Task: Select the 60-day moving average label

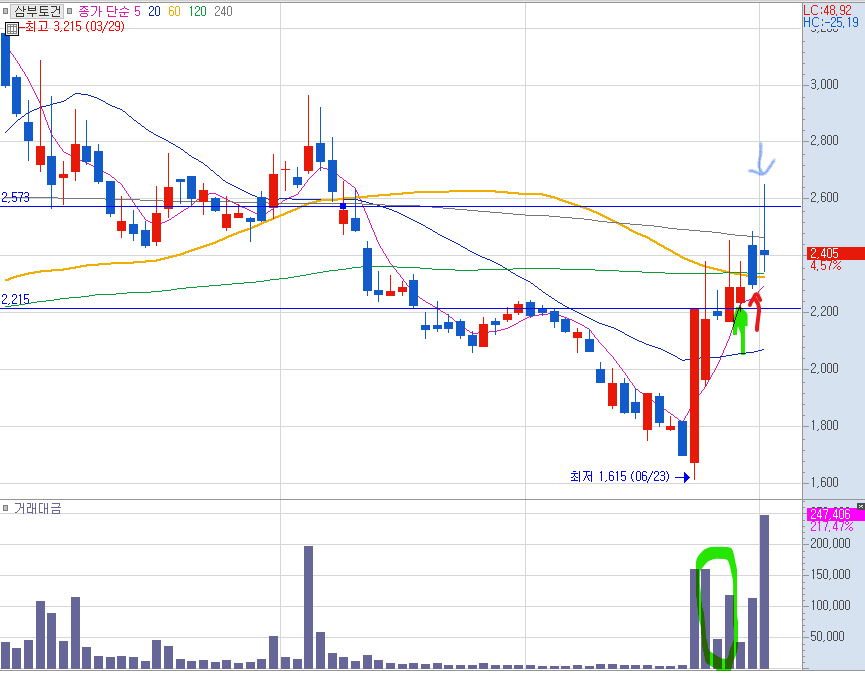Action: coord(174,11)
